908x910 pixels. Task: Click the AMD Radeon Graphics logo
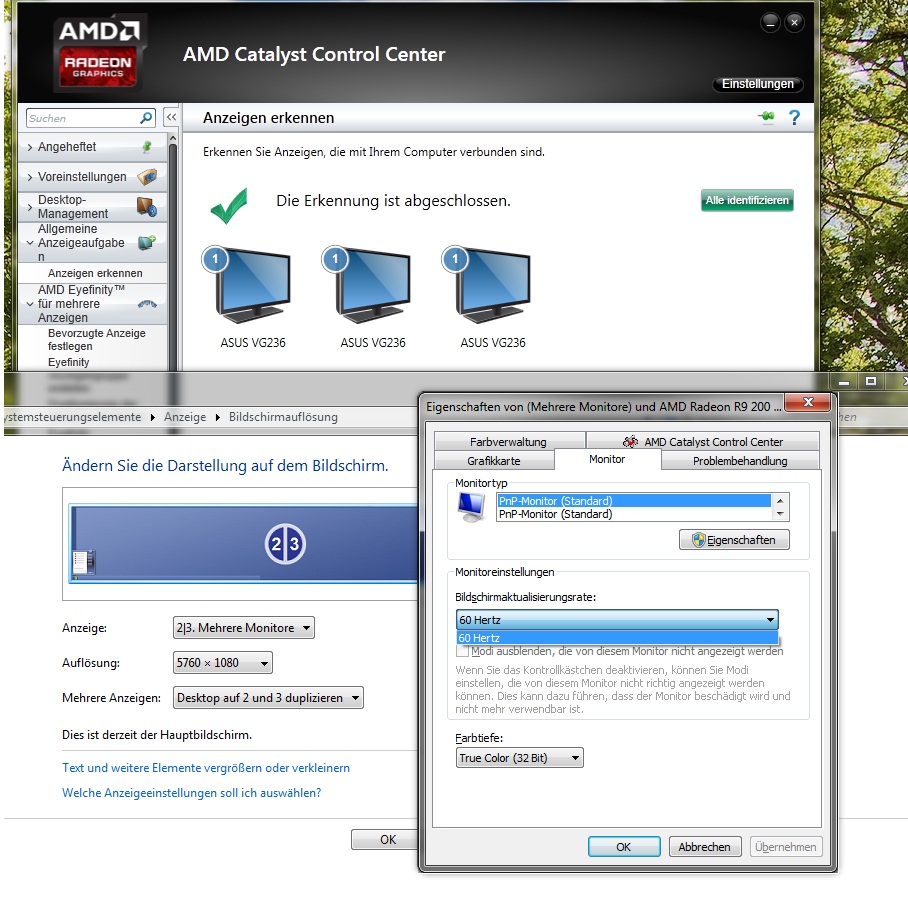99,52
